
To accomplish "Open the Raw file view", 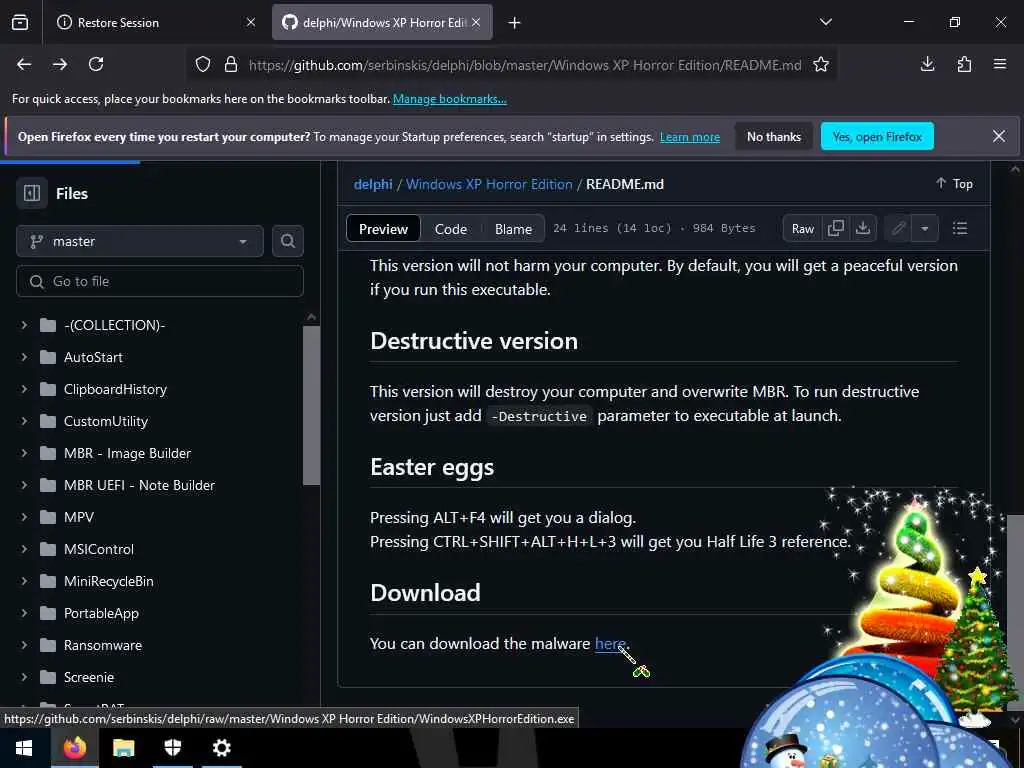I will pyautogui.click(x=803, y=229).
